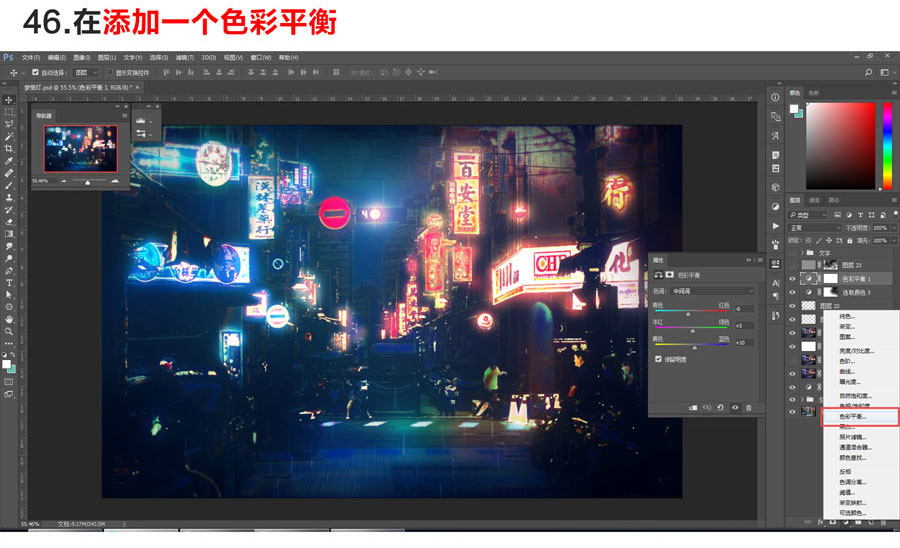Click the foreground color swatch in Color panel
Screen dimensions: 900x548
click(794, 108)
